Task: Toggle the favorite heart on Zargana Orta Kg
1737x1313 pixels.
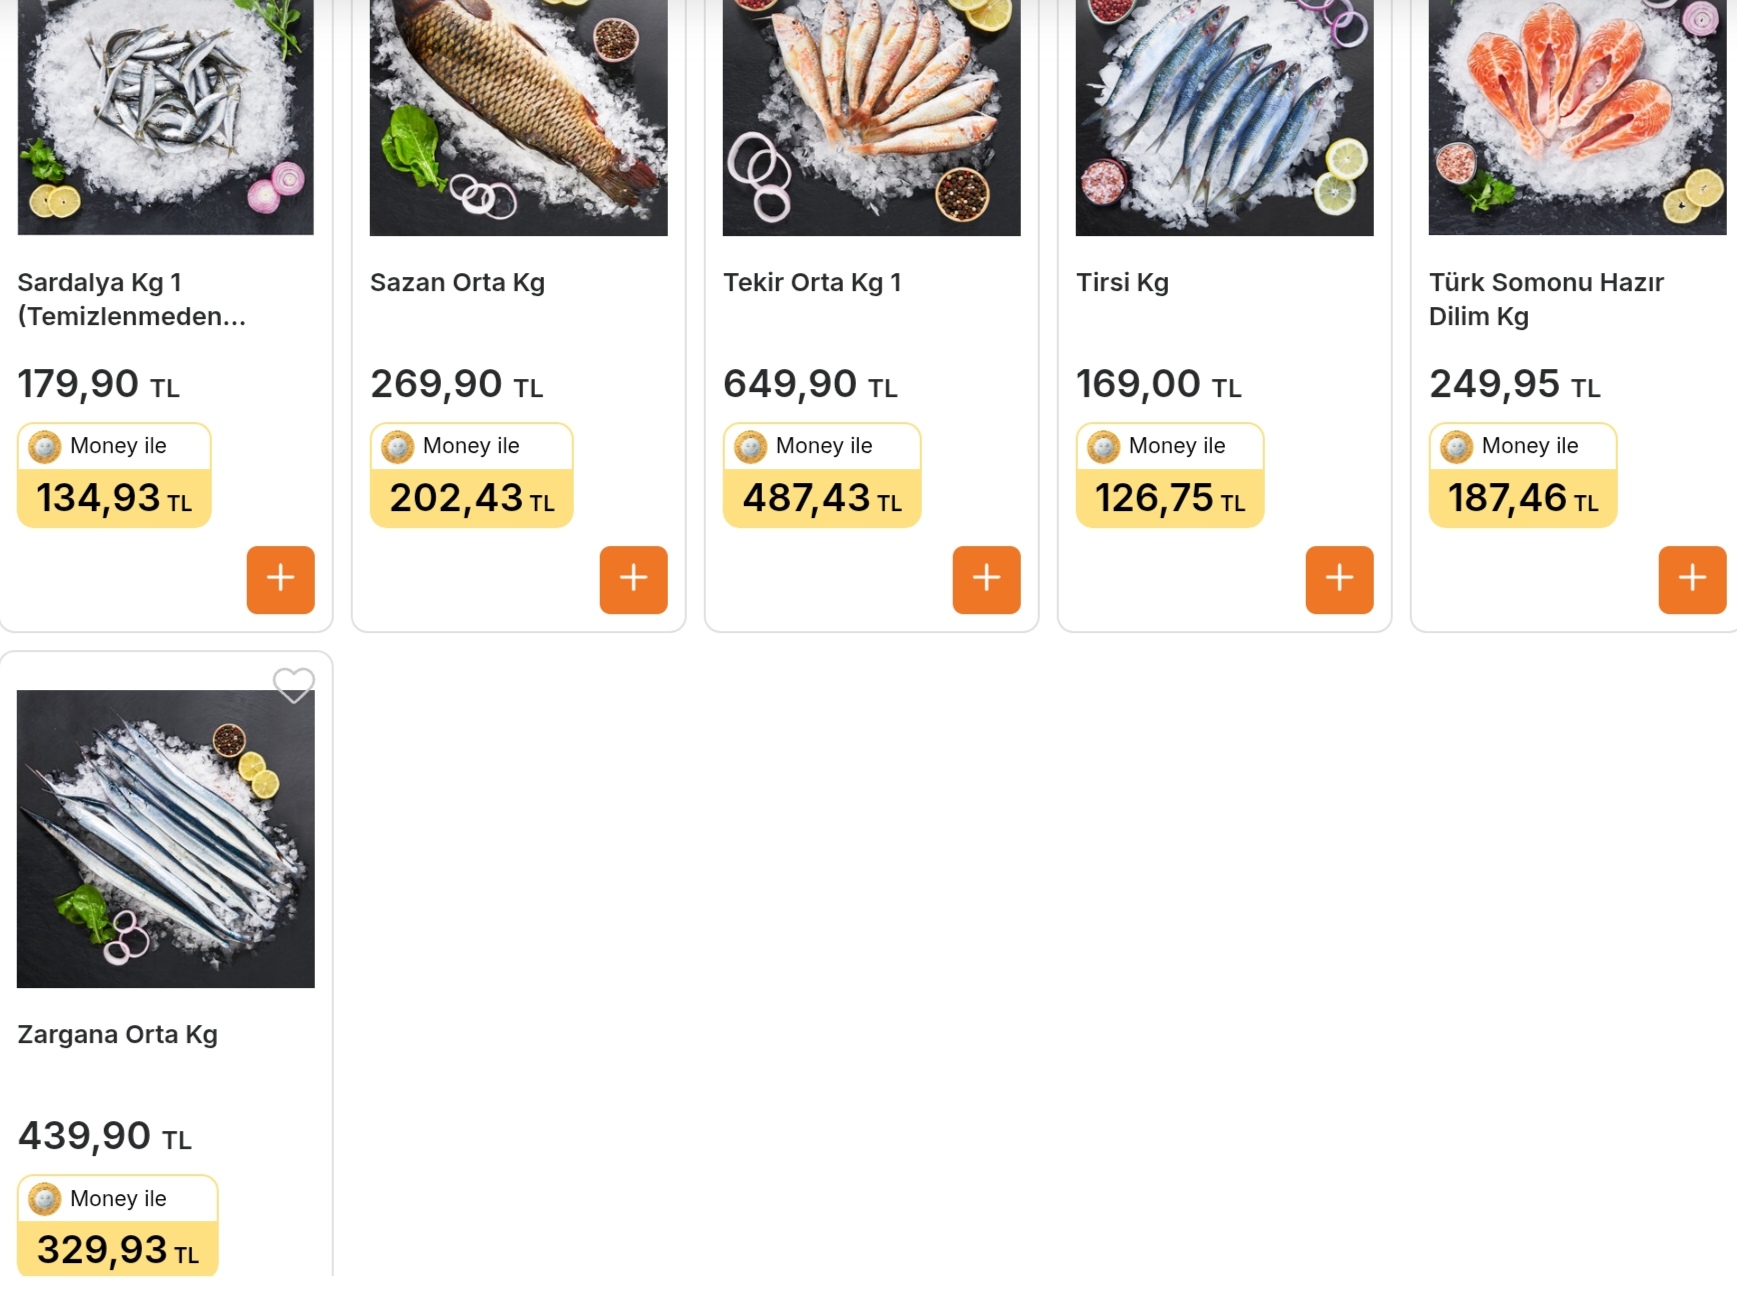Action: point(295,686)
